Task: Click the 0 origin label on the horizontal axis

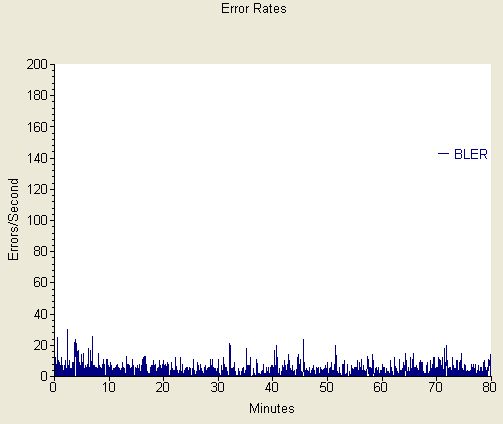Action: pos(53,387)
